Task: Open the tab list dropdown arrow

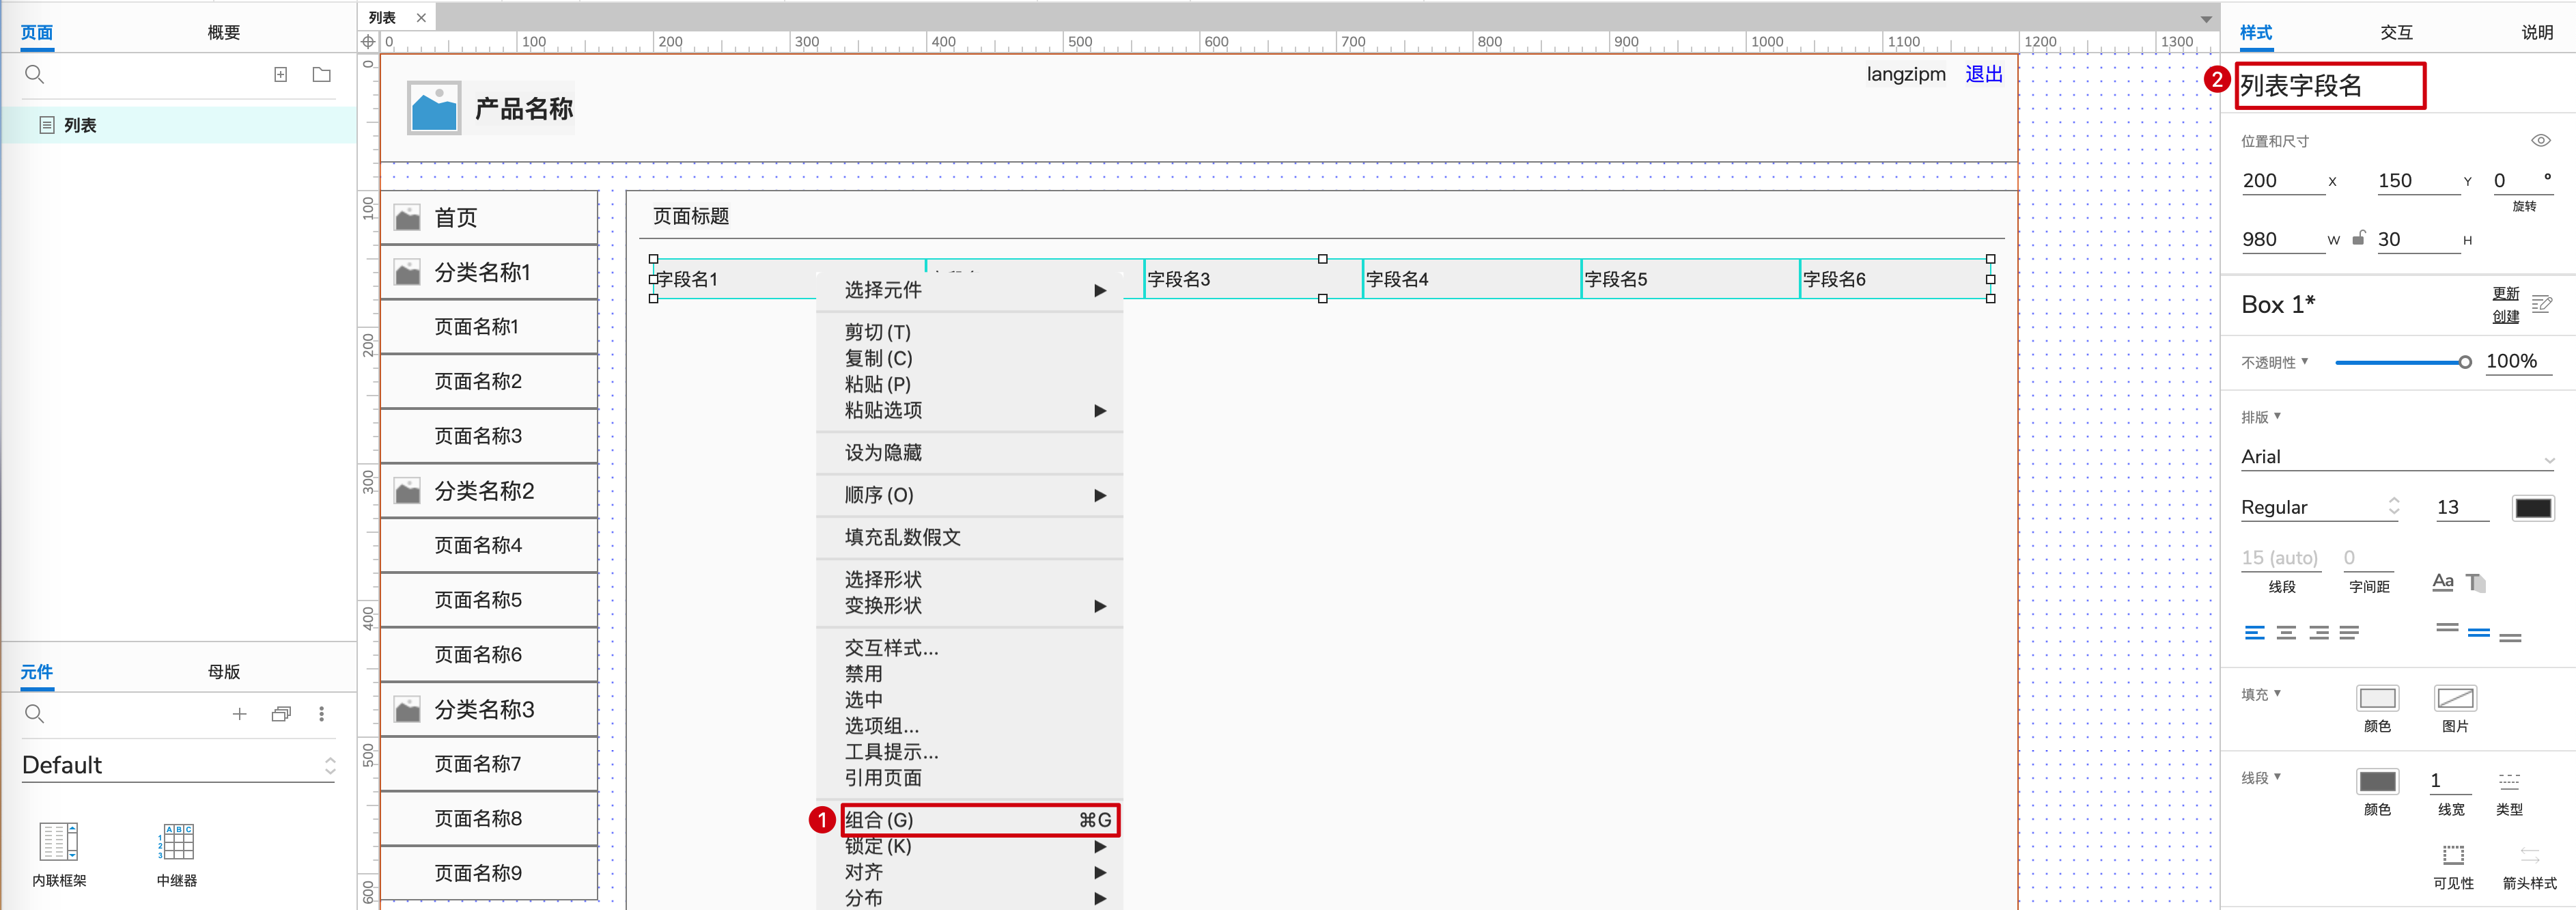Action: point(2205,18)
